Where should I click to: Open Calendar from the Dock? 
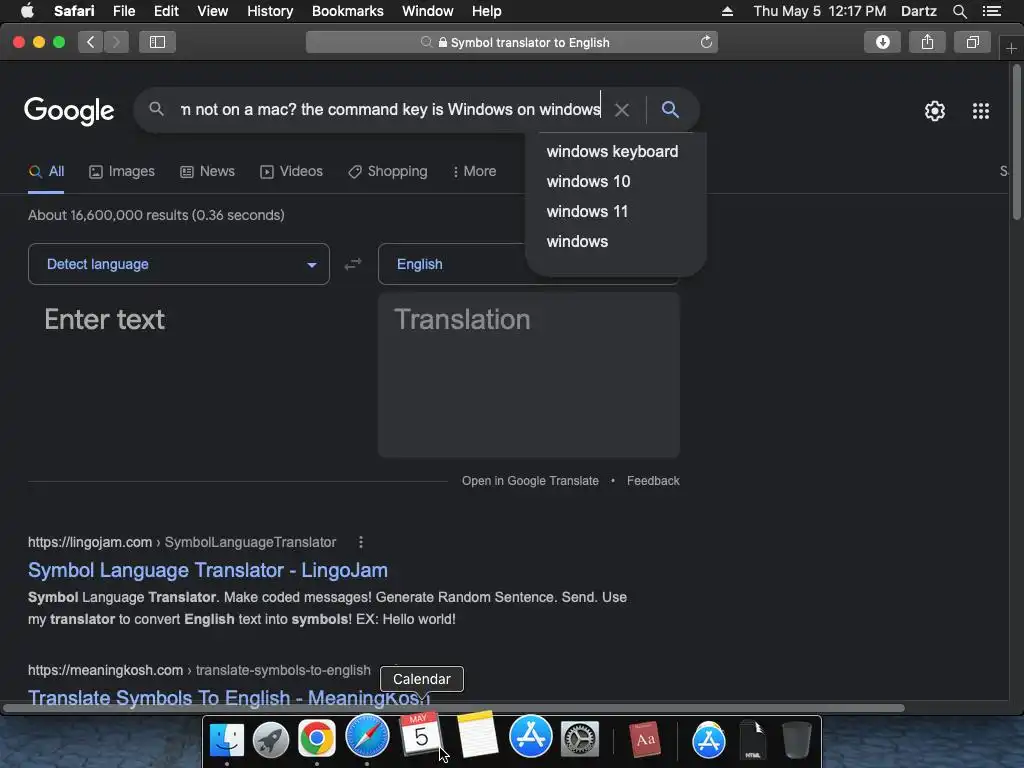pos(420,733)
